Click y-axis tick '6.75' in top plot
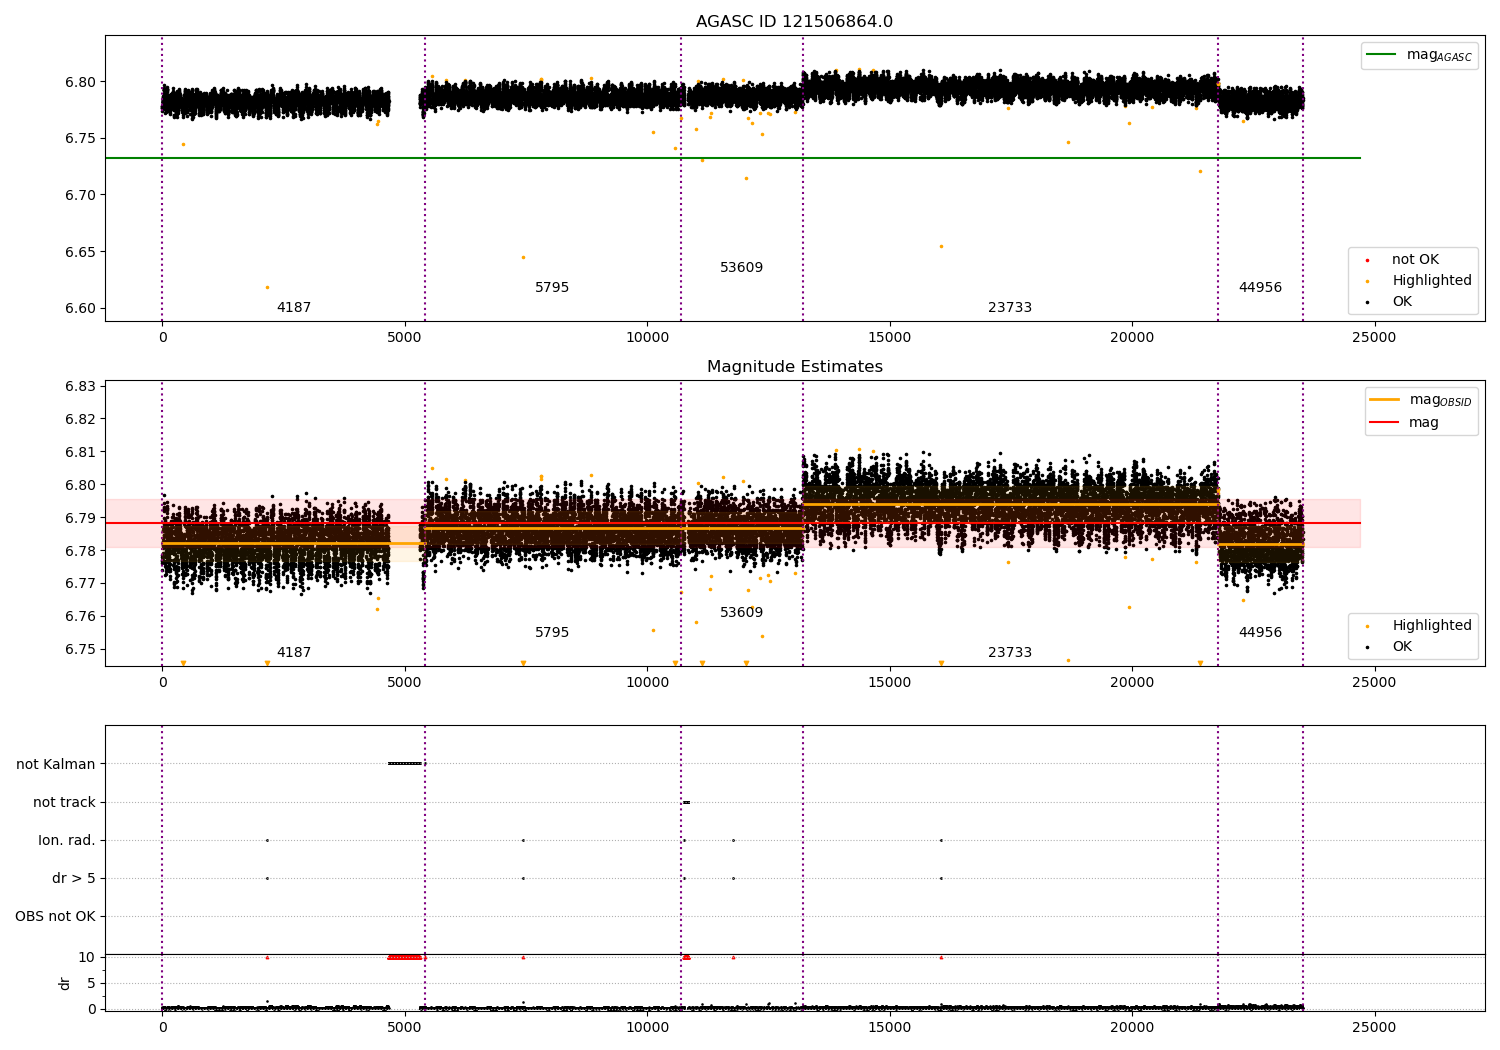 pyautogui.click(x=79, y=139)
